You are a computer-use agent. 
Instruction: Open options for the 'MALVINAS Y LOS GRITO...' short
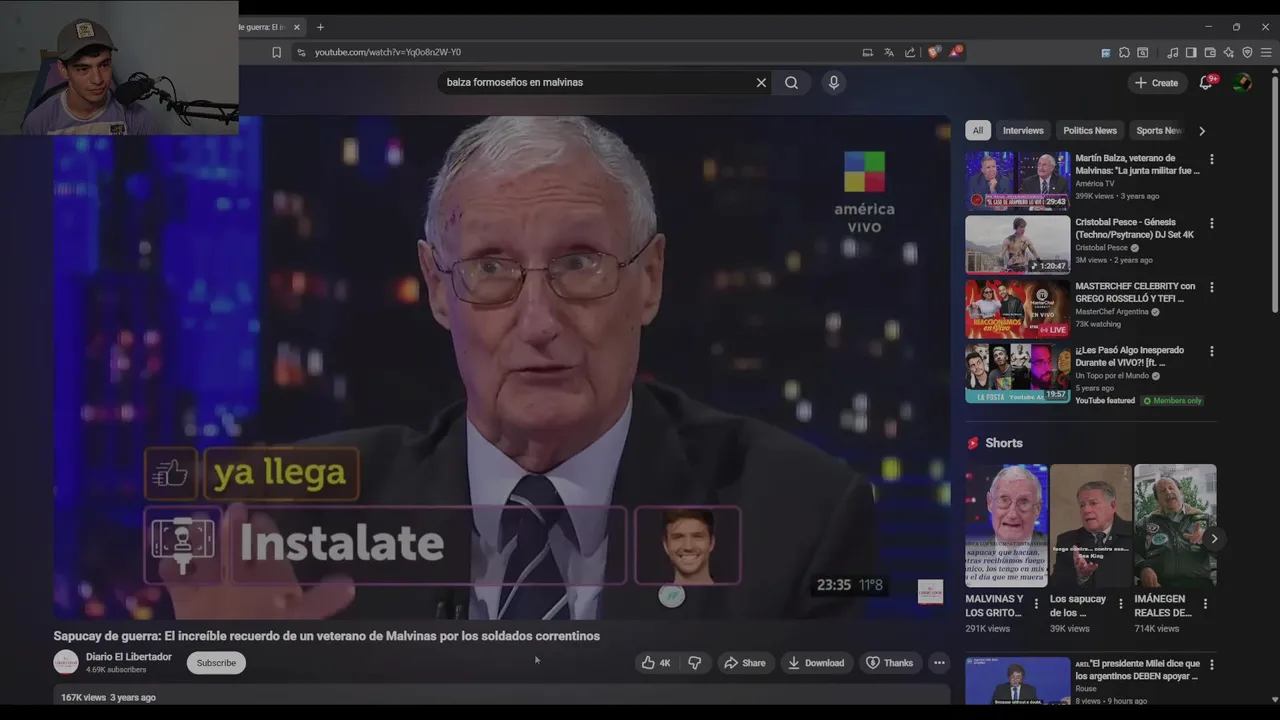1036,604
